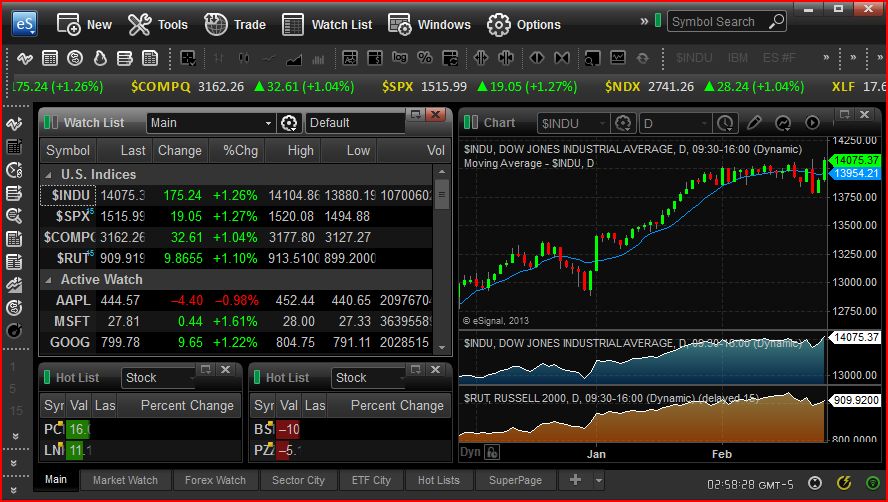Viewport: 888px width, 502px height.
Task: Open the eSignal application logo menu
Action: [24, 24]
